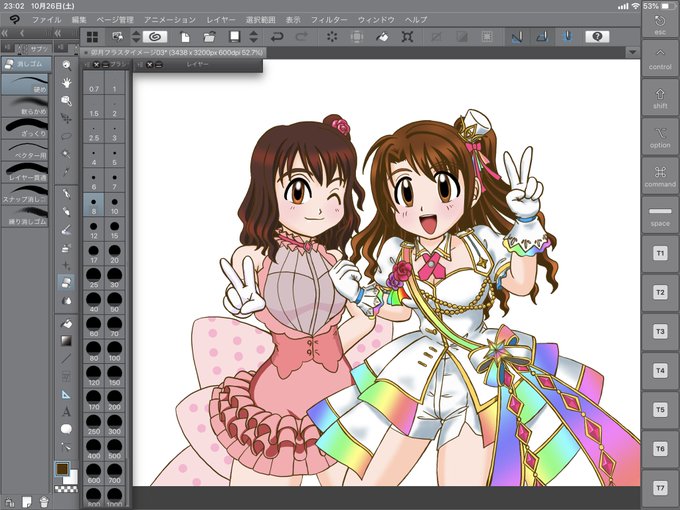Open Clip Studio launcher spiral icon
Screen dimensions: 680x510
pos(155,37)
